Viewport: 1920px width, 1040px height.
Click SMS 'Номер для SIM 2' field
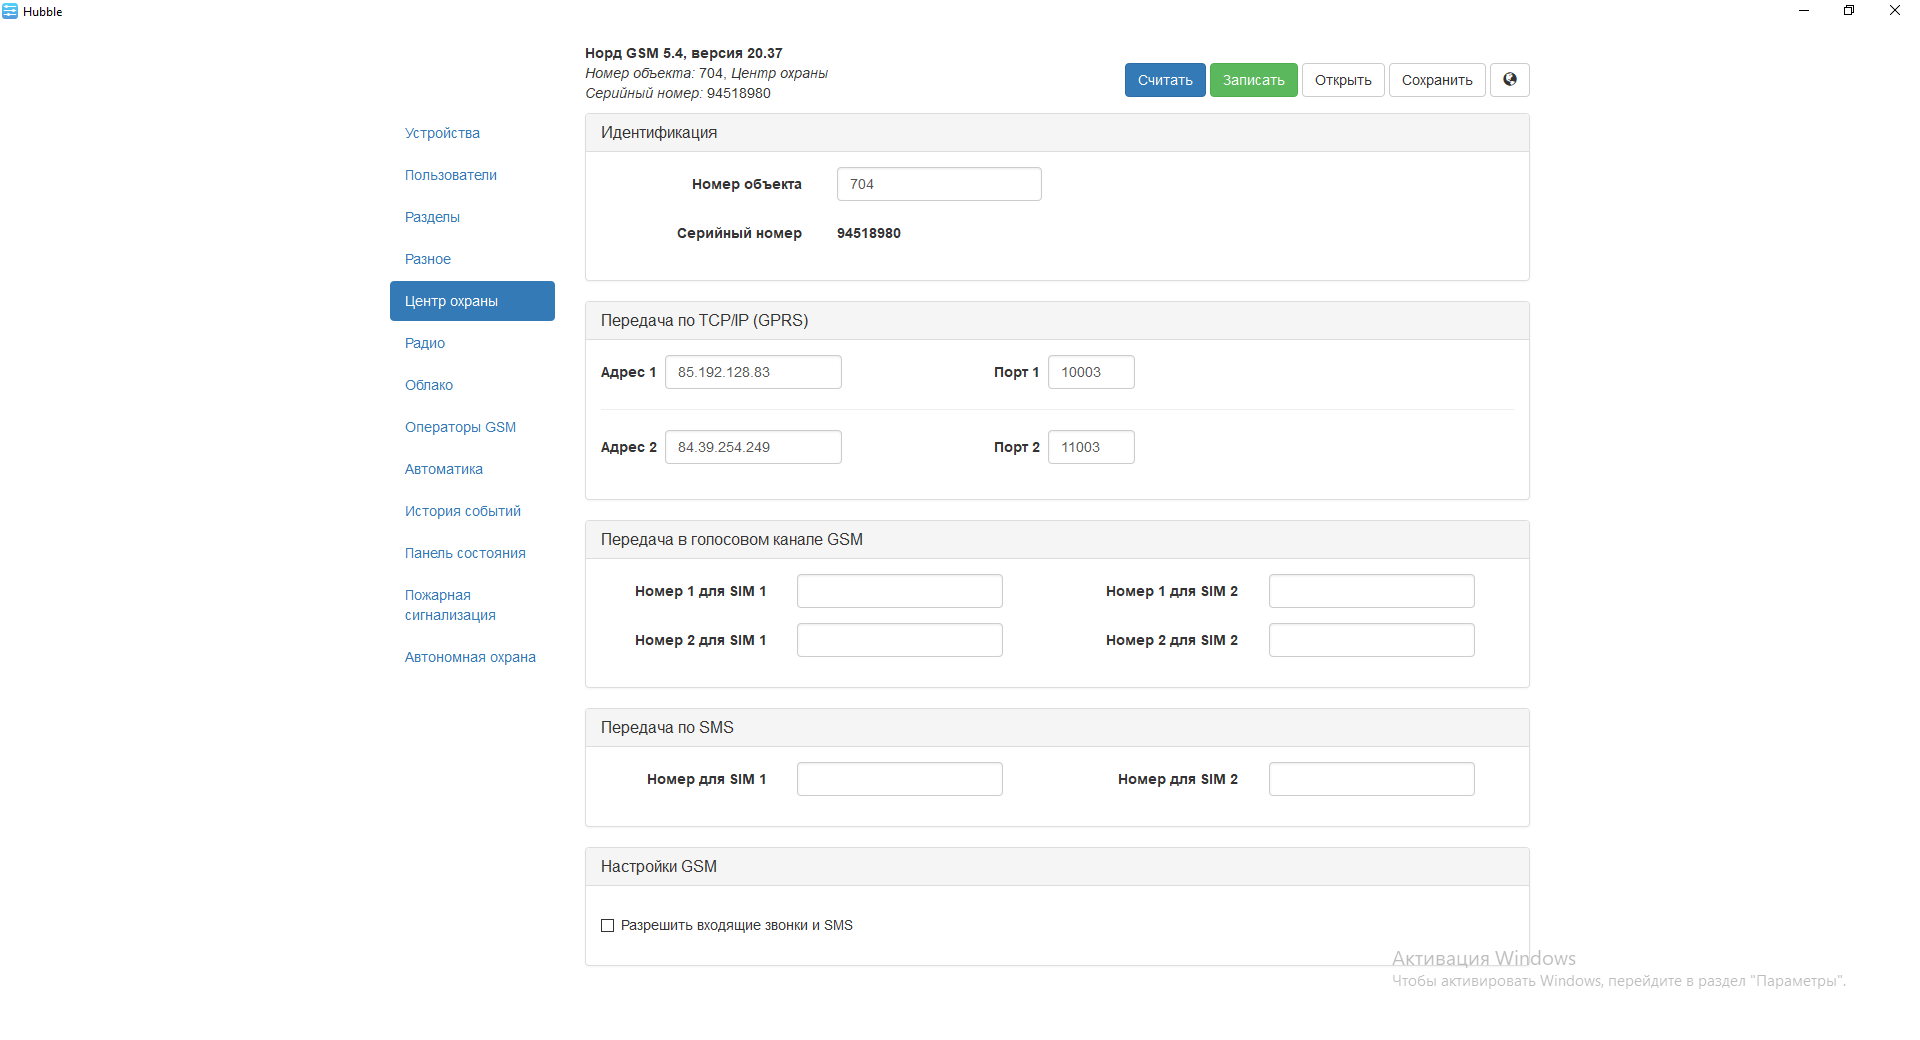pyautogui.click(x=1372, y=779)
